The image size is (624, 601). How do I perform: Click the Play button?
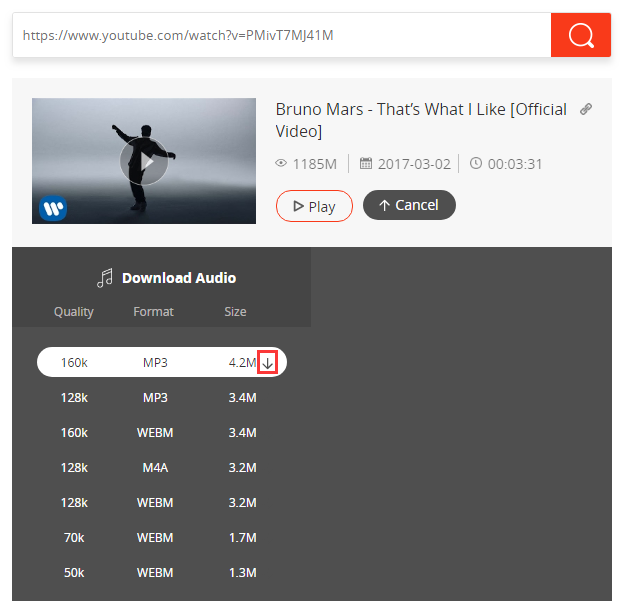pyautogui.click(x=314, y=206)
